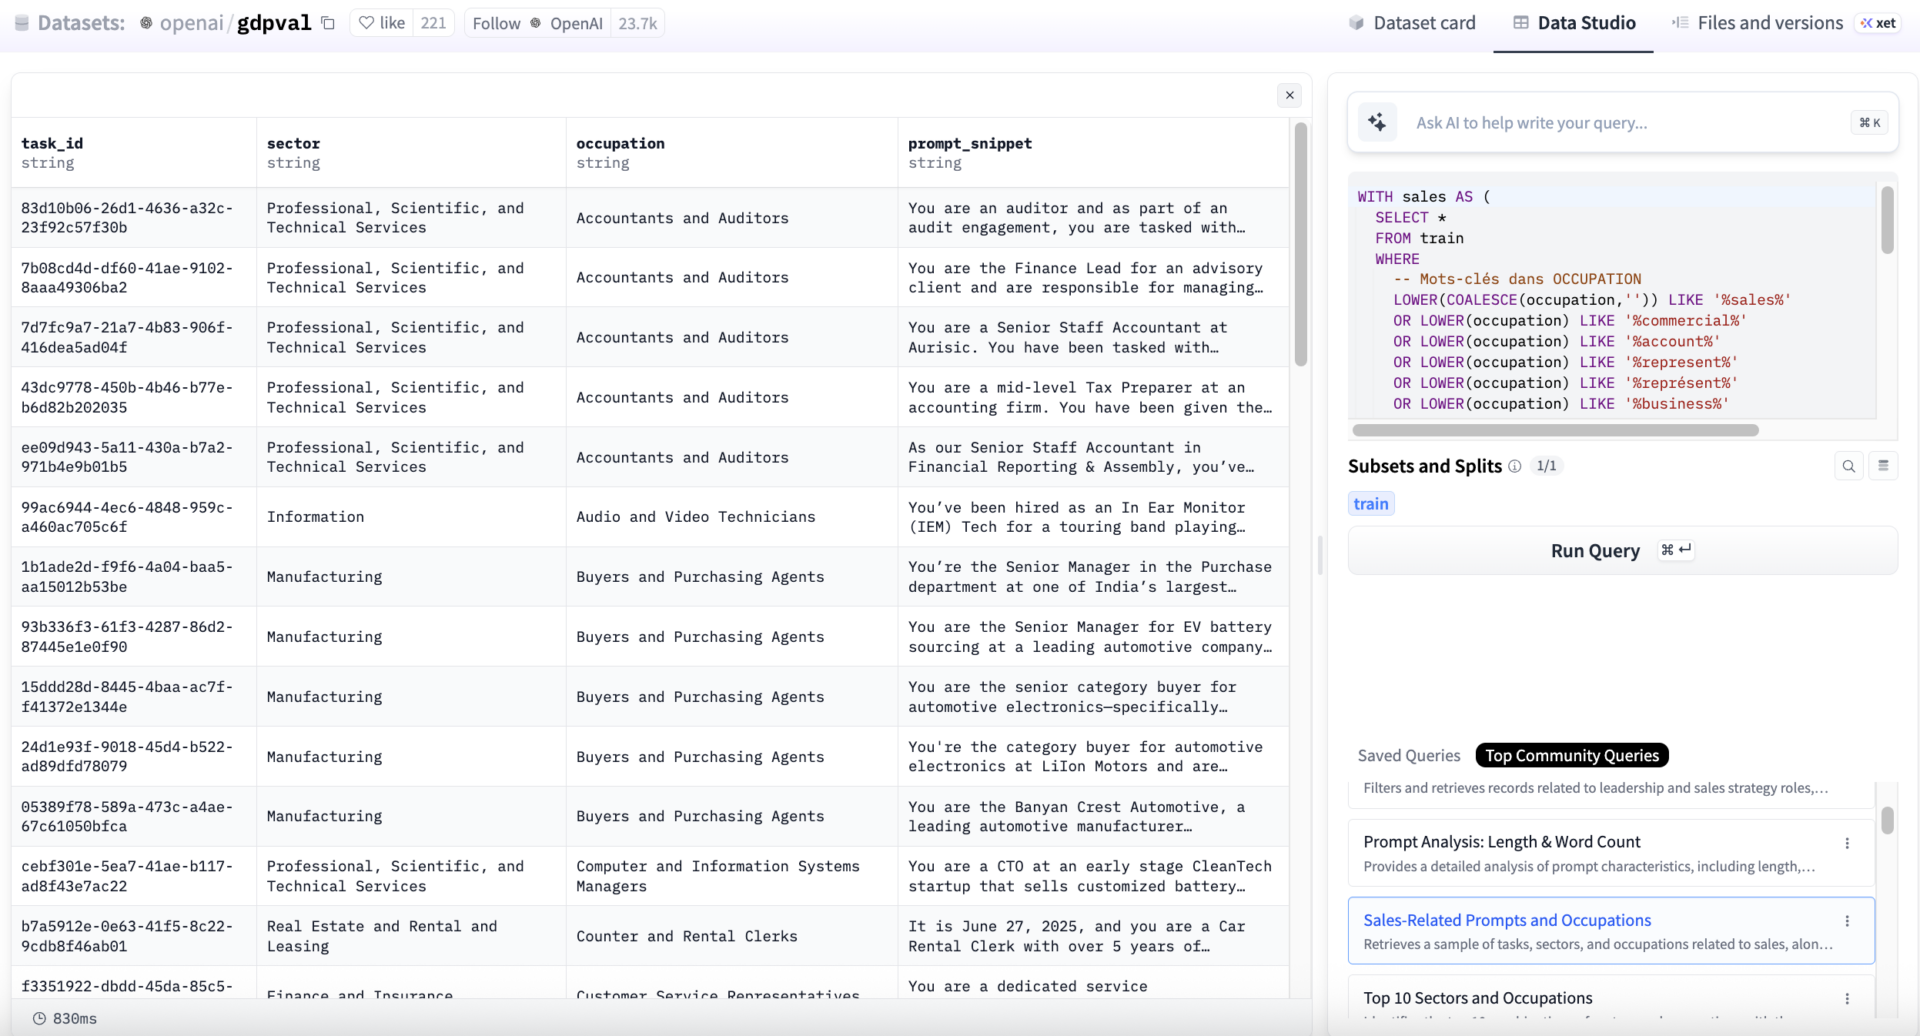The height and width of the screenshot is (1036, 1920).
Task: Select the Saved Queries tab
Action: coord(1408,756)
